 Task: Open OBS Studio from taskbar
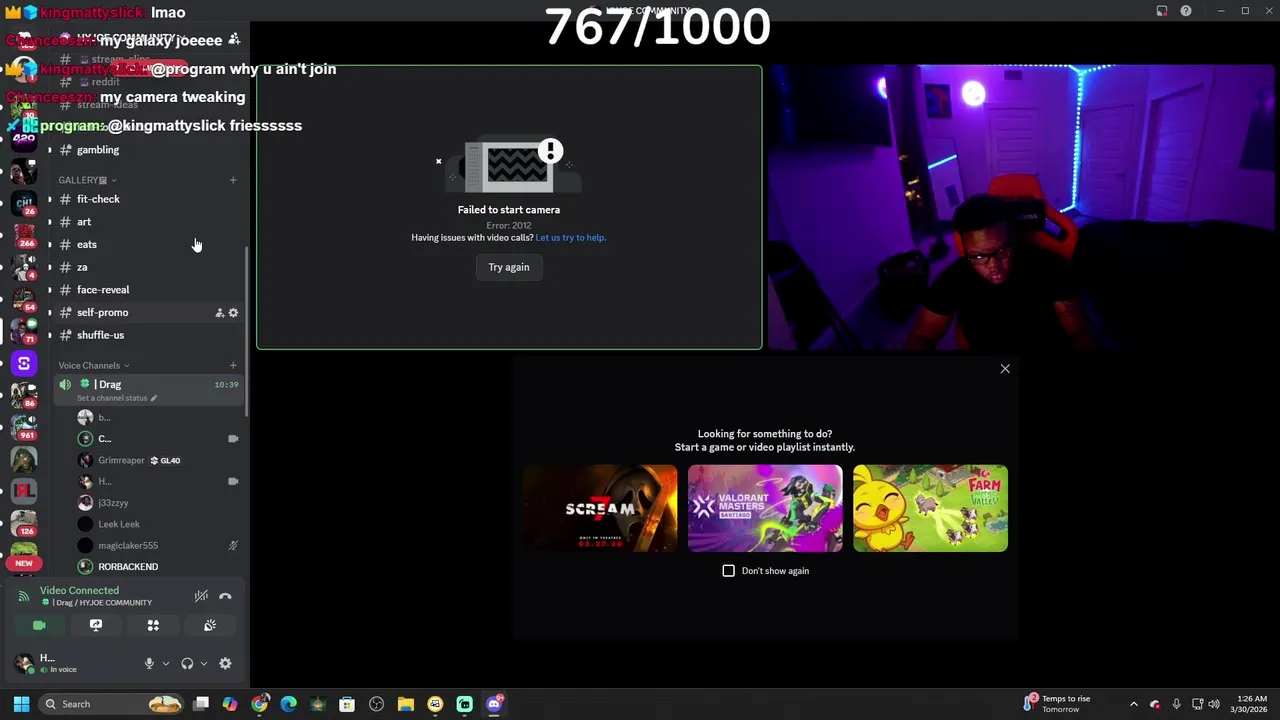pyautogui.click(x=376, y=704)
